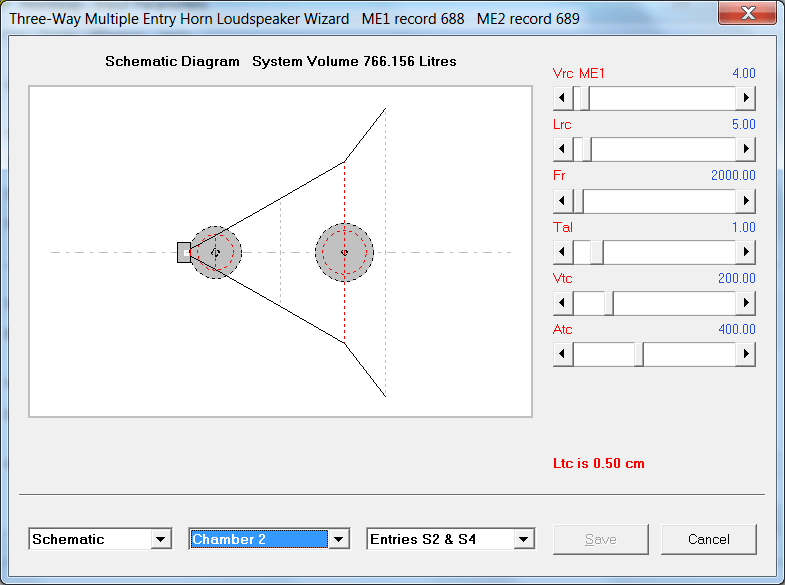Click the Atc value 400.00
The width and height of the screenshot is (785, 585).
(x=736, y=330)
